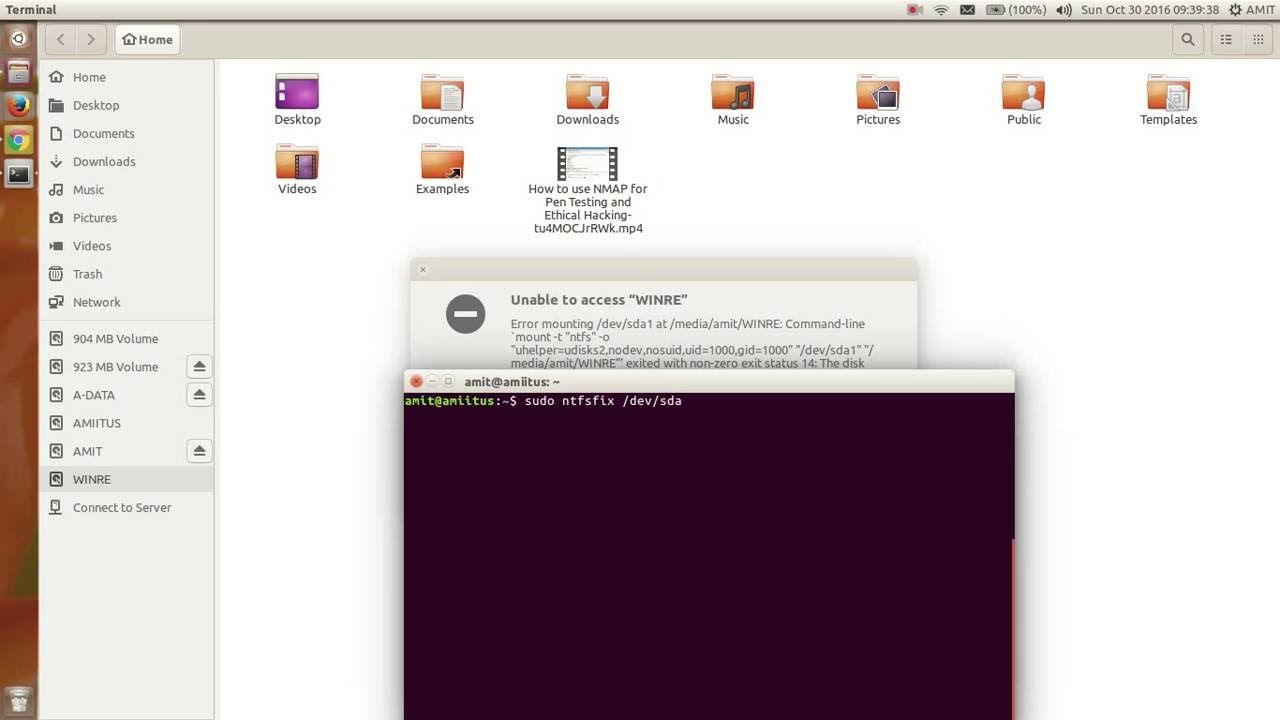This screenshot has height=720, width=1280.
Task: Switch to grid icon view
Action: [1258, 40]
